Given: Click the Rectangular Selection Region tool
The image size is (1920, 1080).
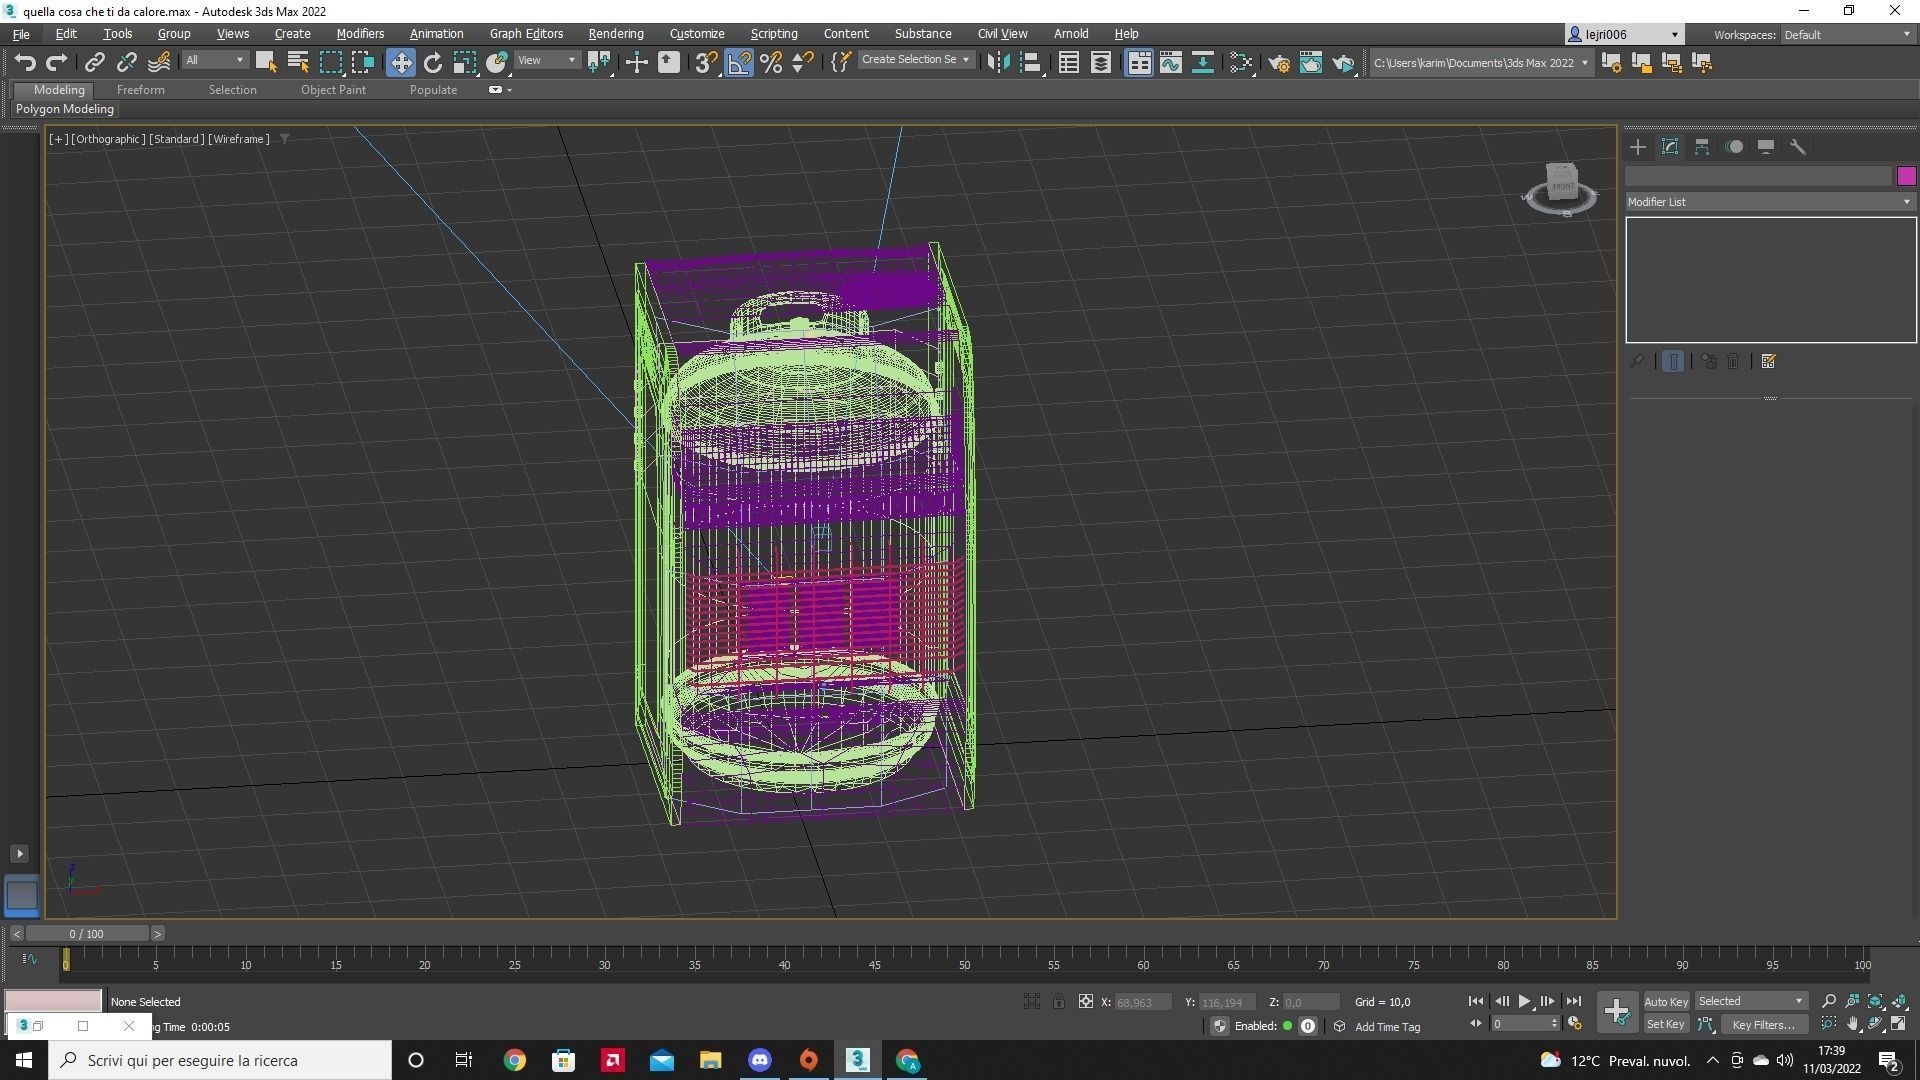Looking at the screenshot, I should 330,63.
